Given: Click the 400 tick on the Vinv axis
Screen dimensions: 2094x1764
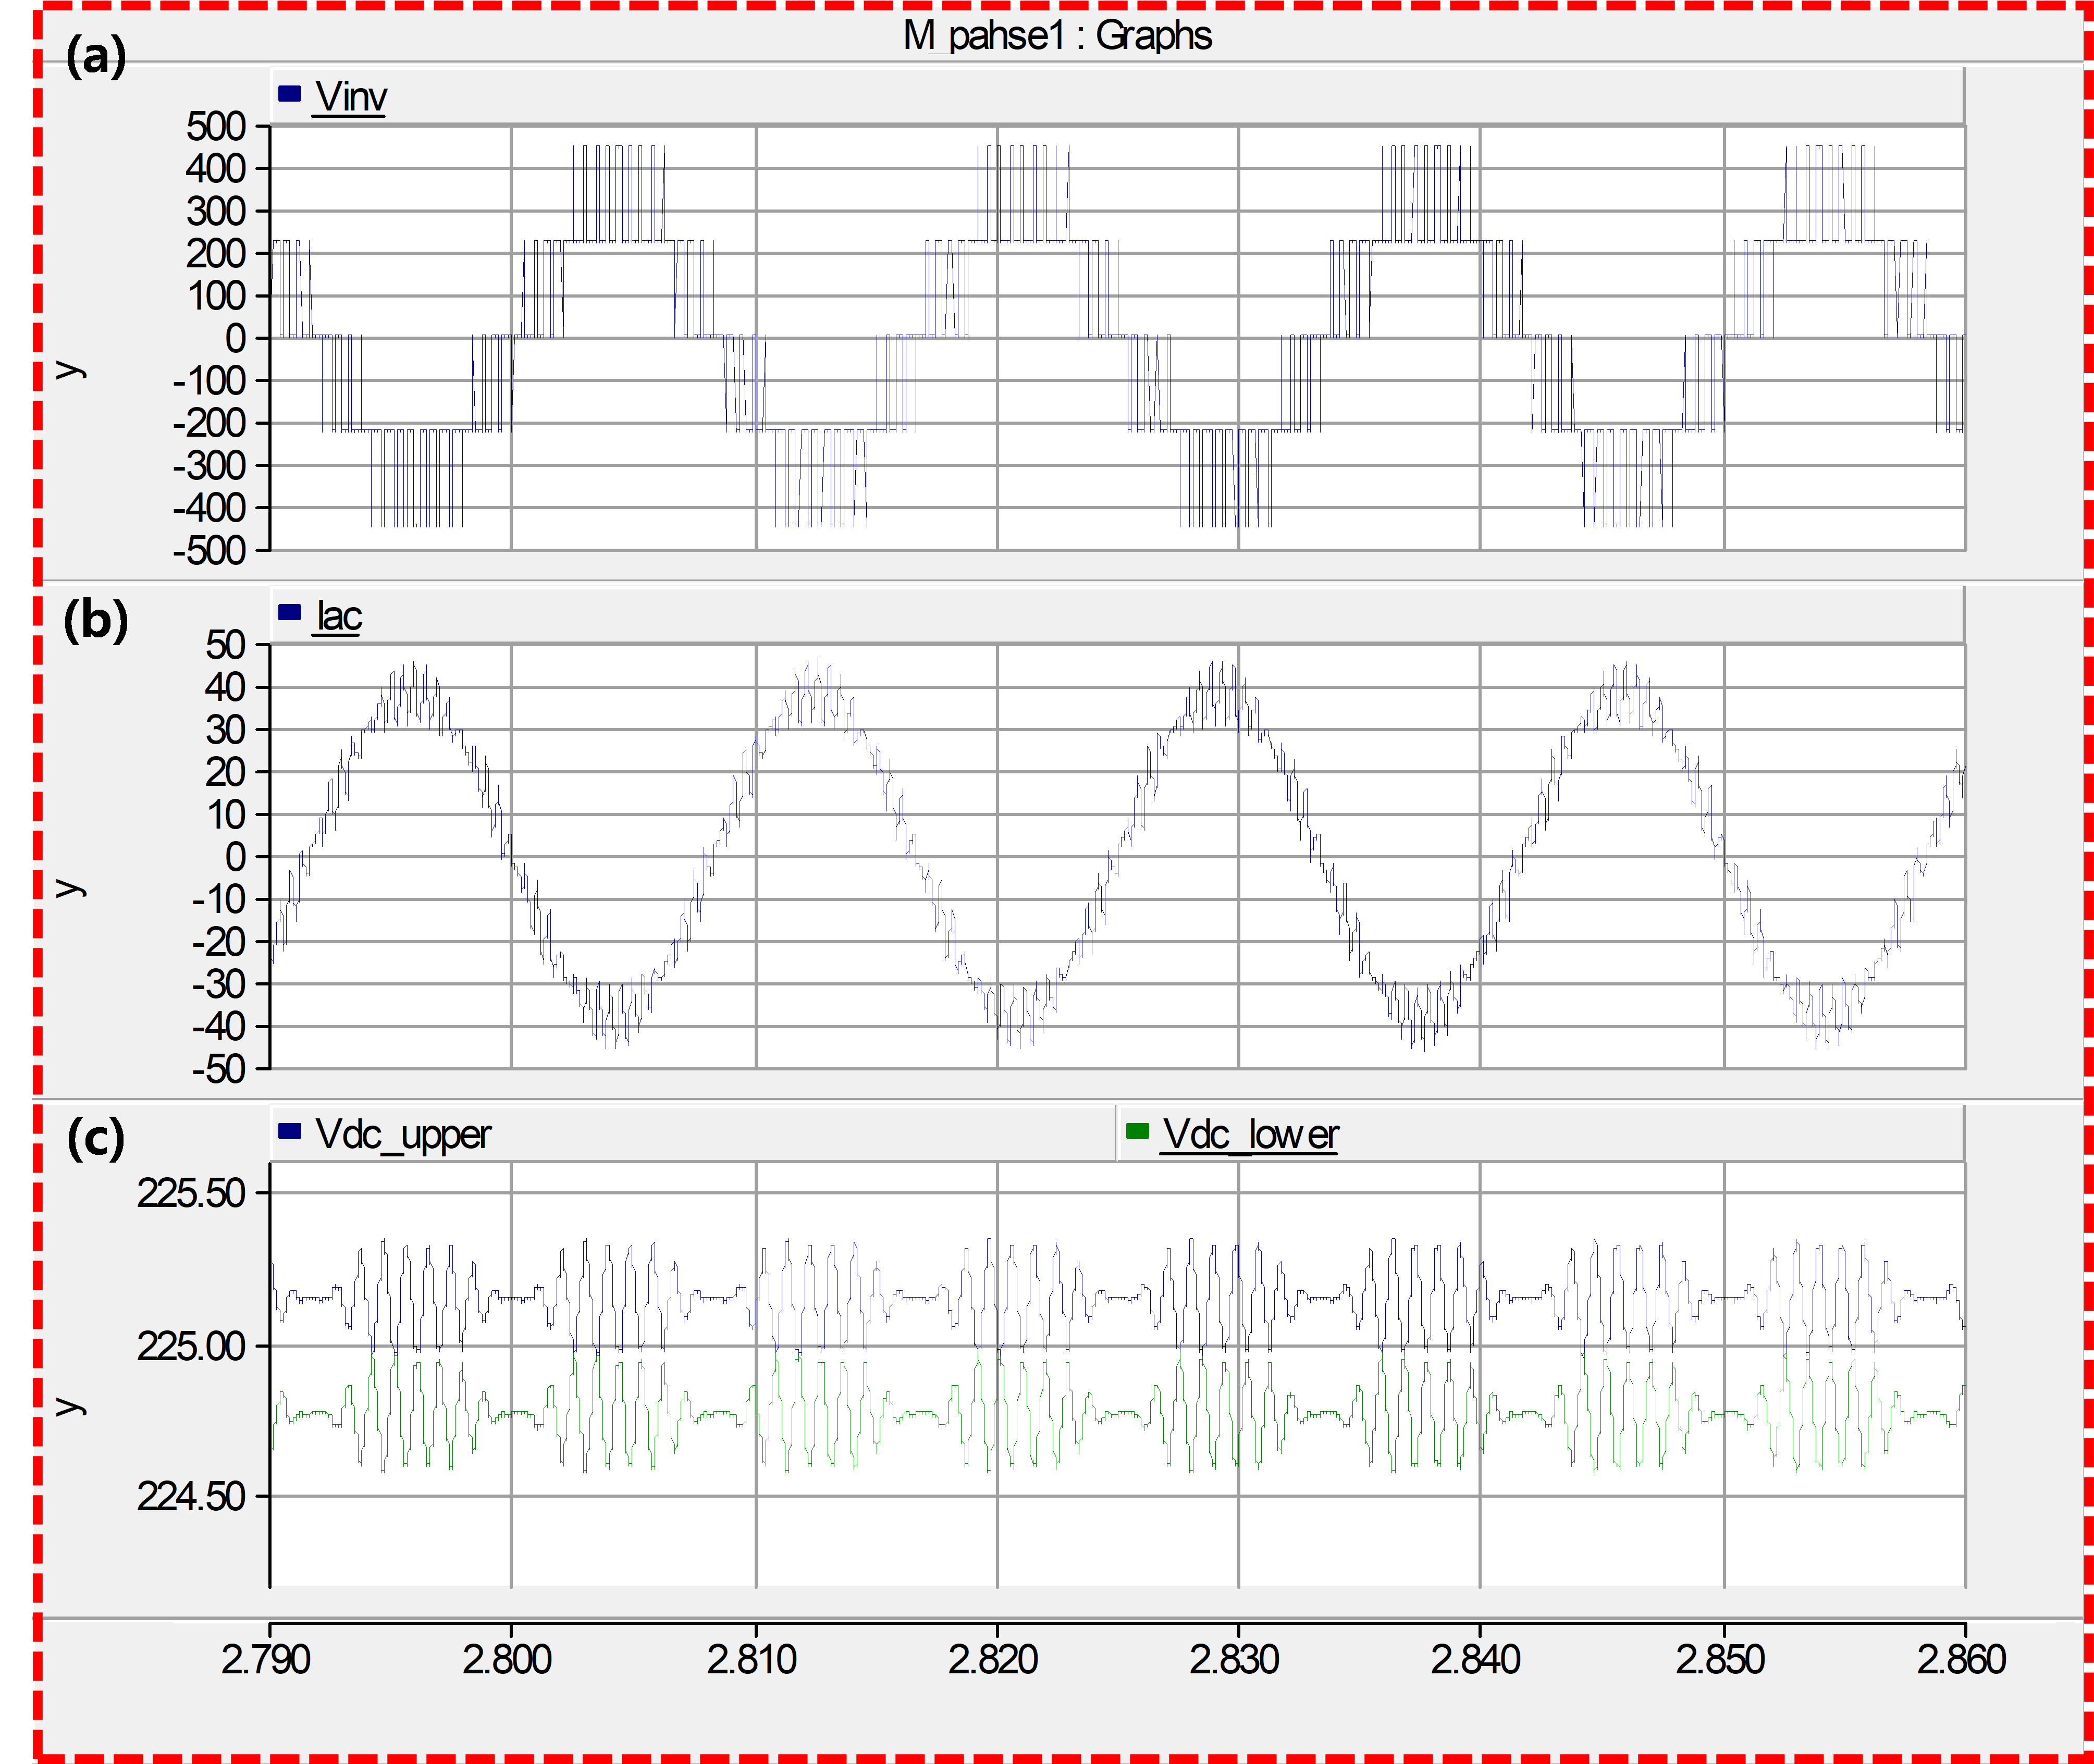Looking at the screenshot, I should [216, 169].
